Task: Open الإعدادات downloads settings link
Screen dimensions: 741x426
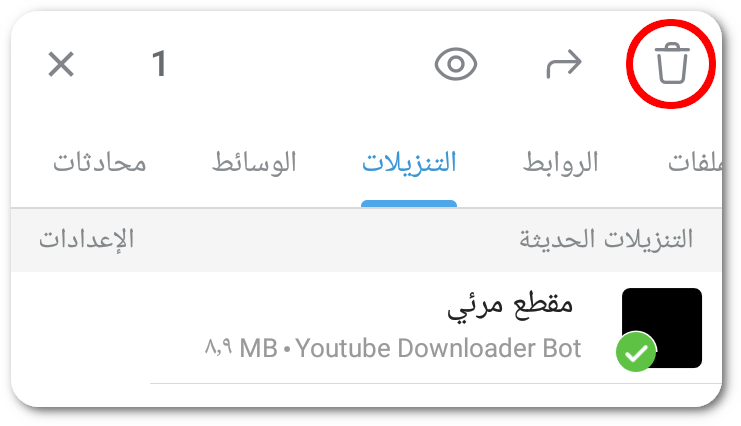Action: click(86, 239)
